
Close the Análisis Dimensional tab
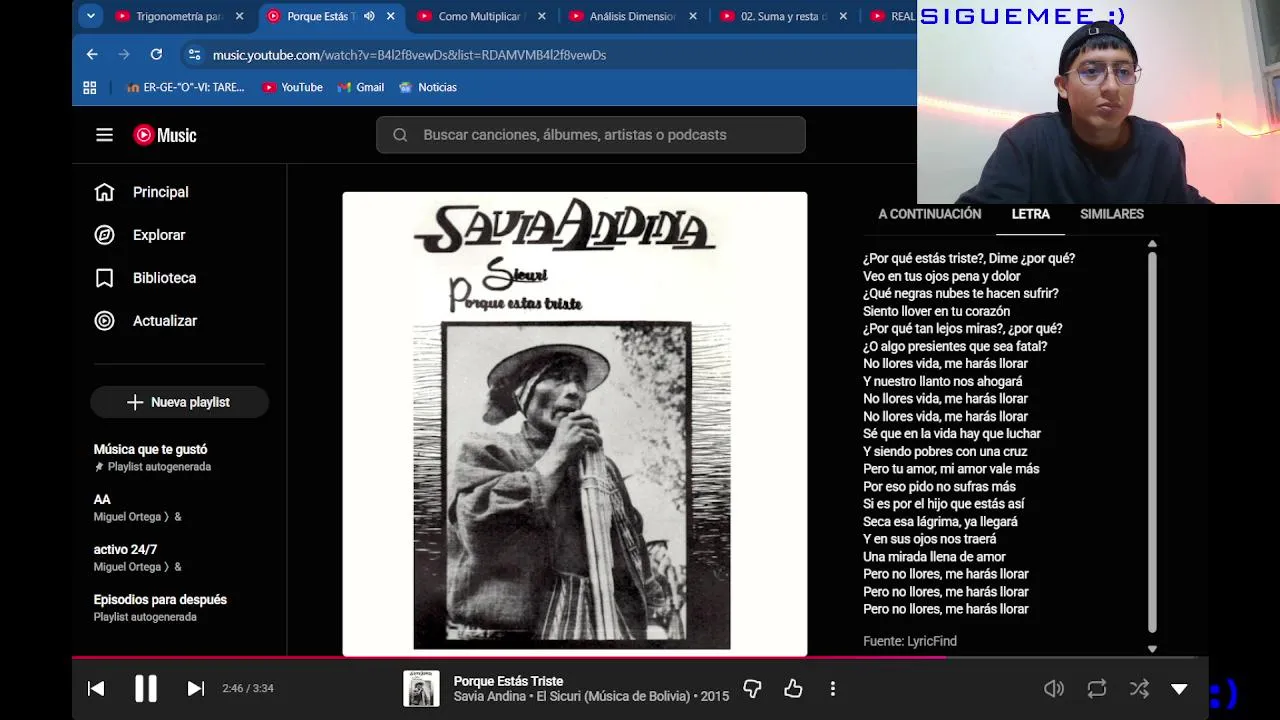click(x=693, y=16)
